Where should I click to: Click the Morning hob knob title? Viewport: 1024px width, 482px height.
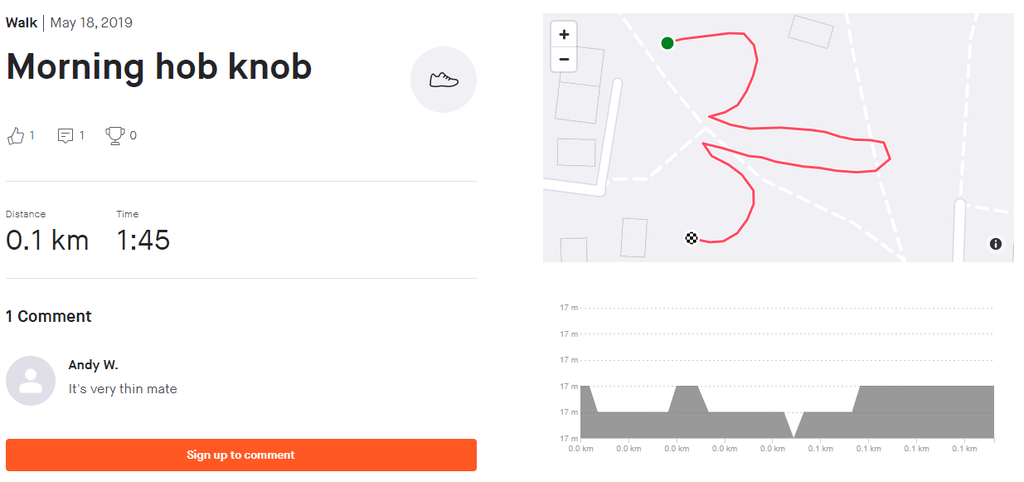tap(159, 67)
